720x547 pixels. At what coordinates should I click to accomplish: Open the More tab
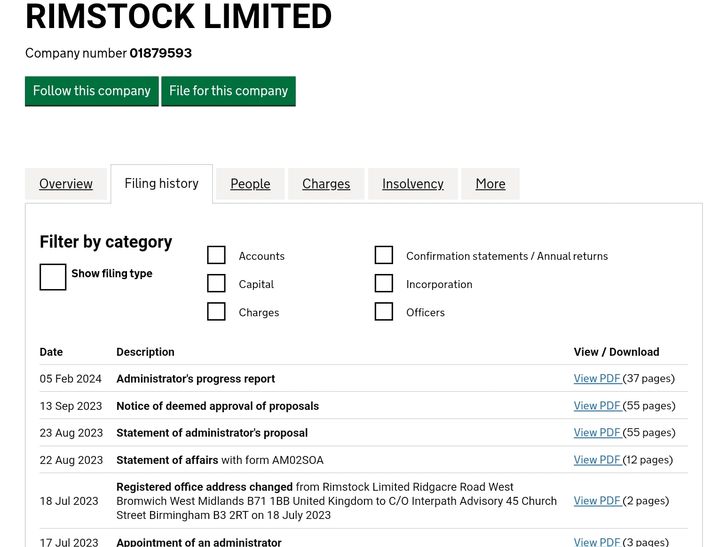click(x=490, y=184)
